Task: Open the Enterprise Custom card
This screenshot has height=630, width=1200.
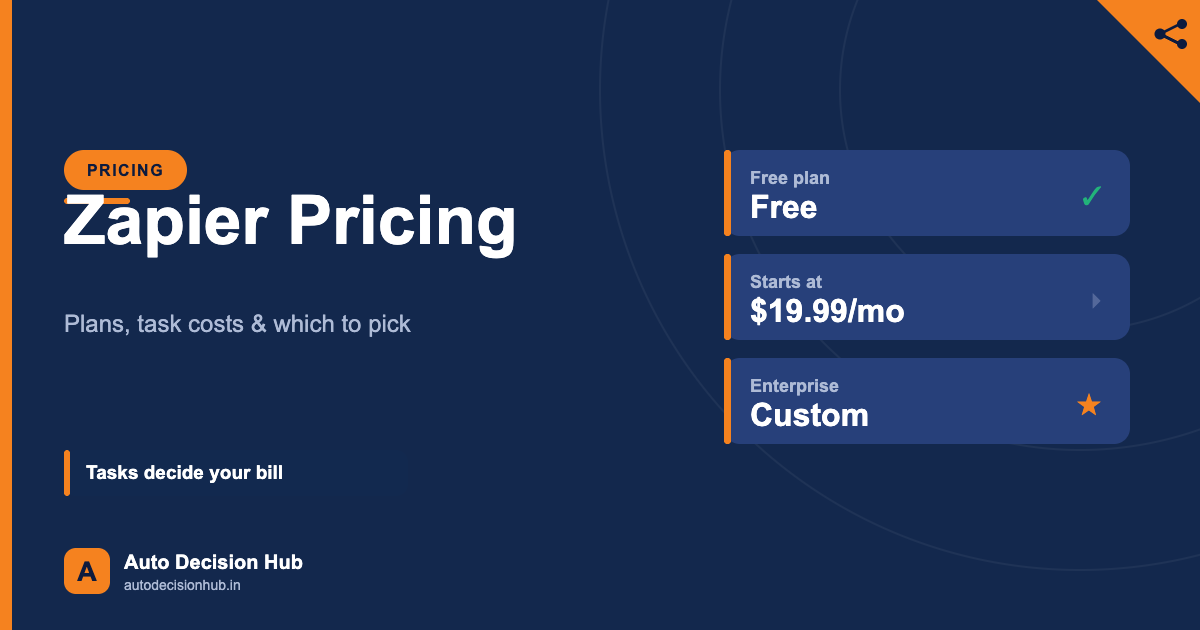Action: point(927,401)
